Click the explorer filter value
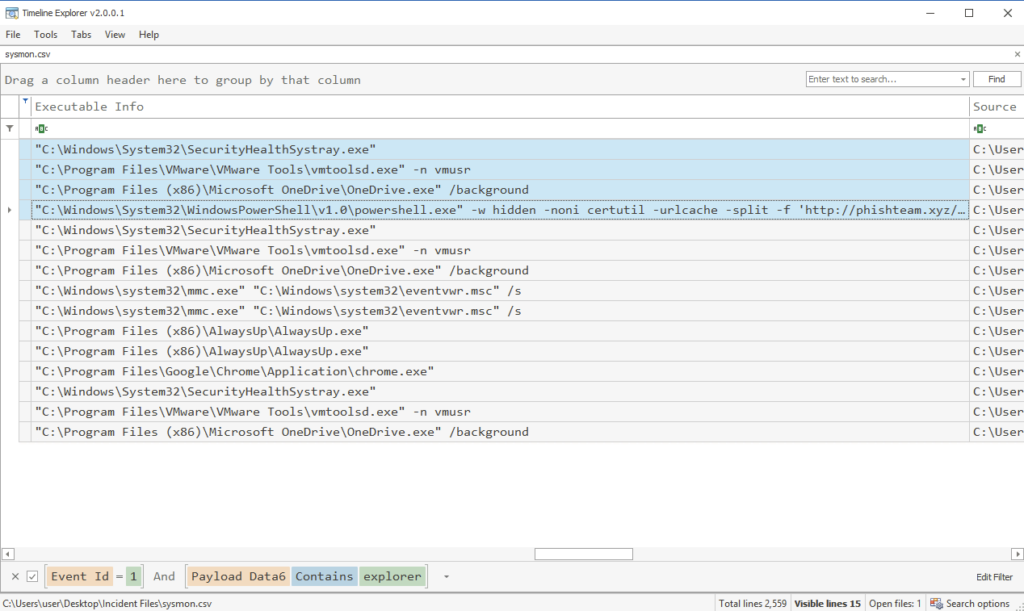Viewport: 1024px width, 611px height. point(392,576)
